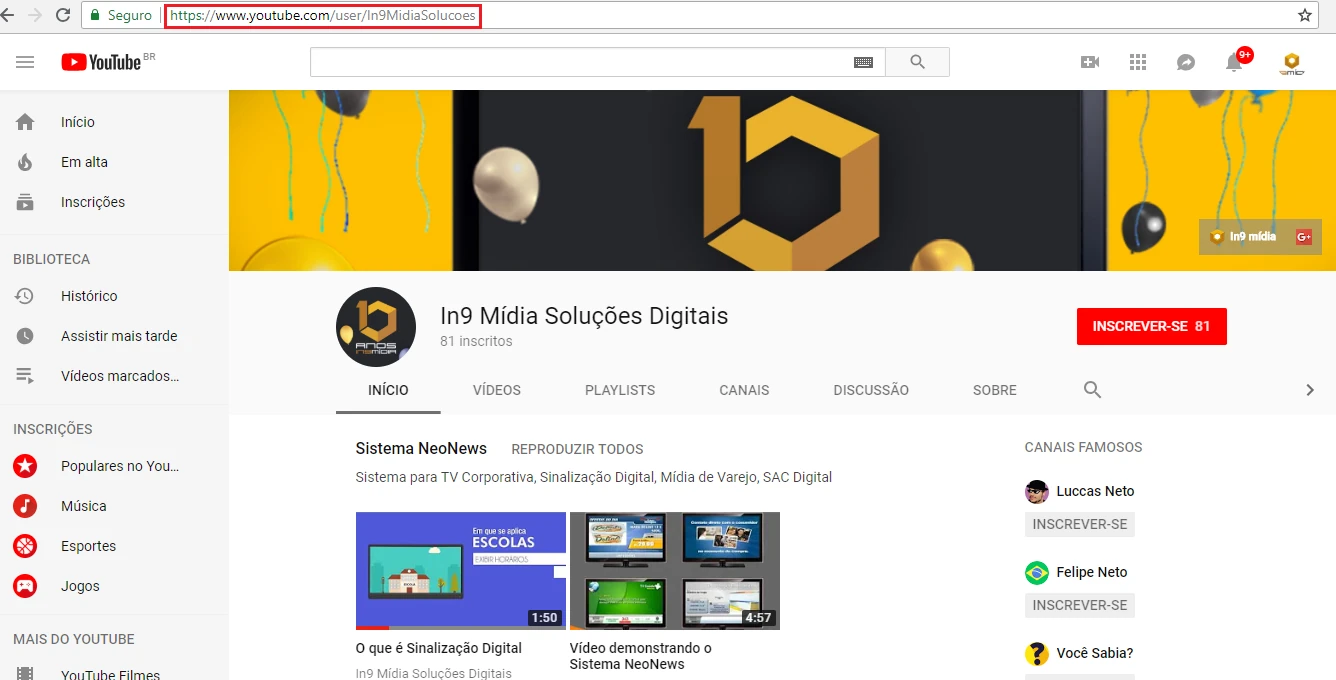Screen dimensions: 1336x680
Task: Click the In9 mídia banner link
Action: point(1243,237)
